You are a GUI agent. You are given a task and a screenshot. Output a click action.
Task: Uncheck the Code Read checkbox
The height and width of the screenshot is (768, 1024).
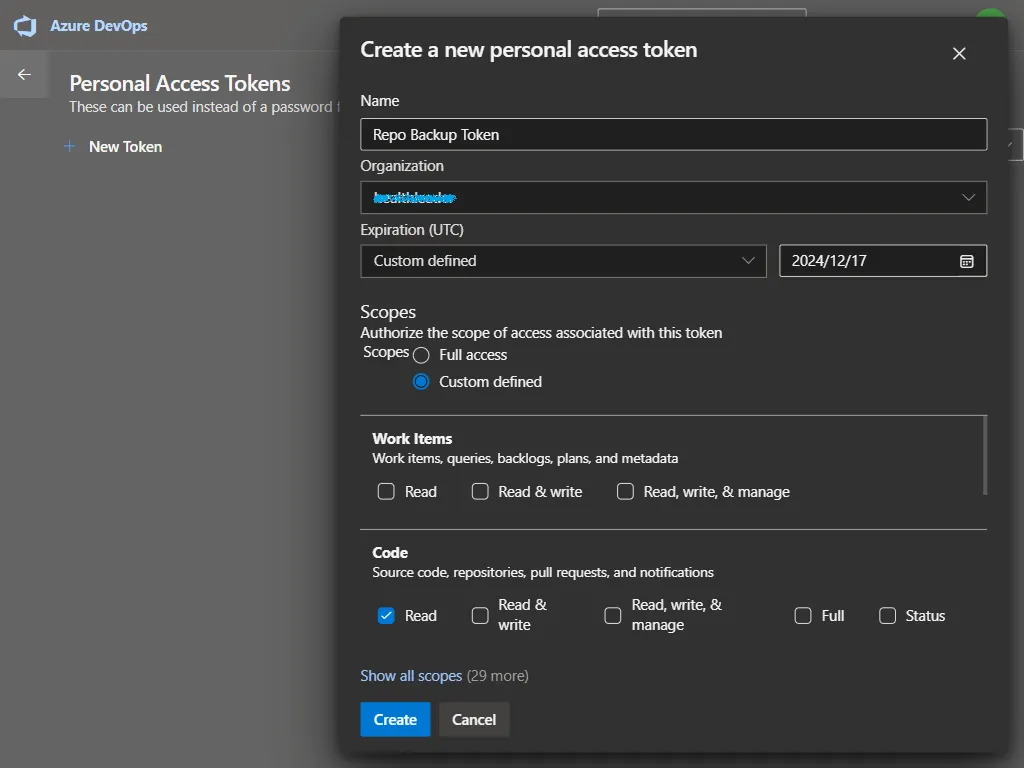point(386,615)
